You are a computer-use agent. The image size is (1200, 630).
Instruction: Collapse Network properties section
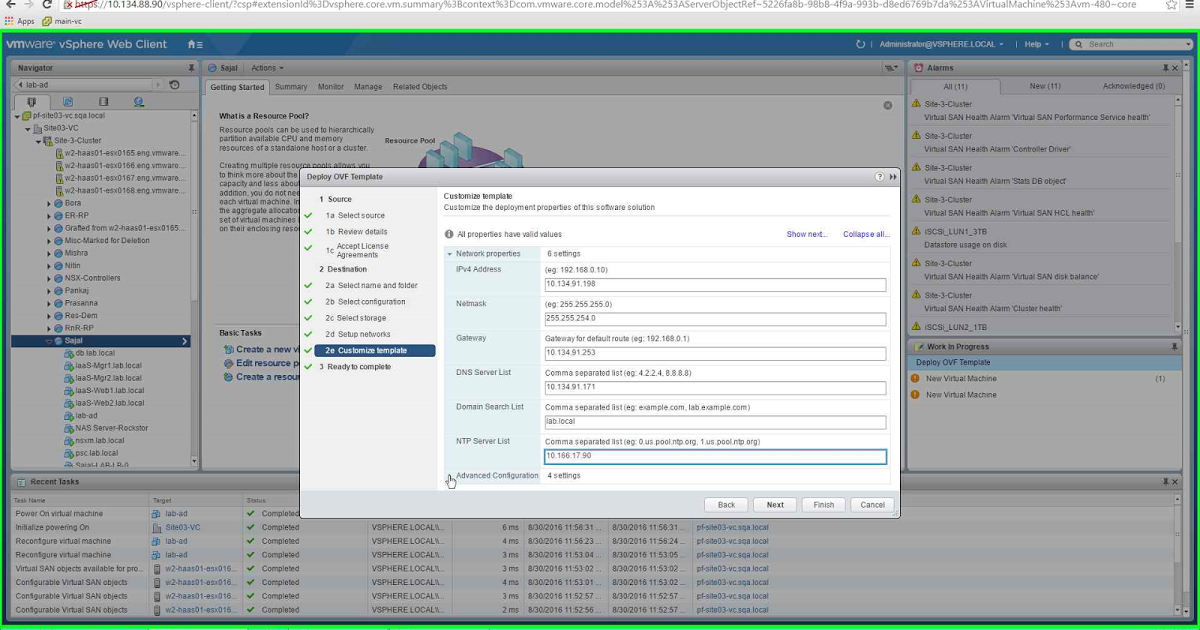click(450, 254)
